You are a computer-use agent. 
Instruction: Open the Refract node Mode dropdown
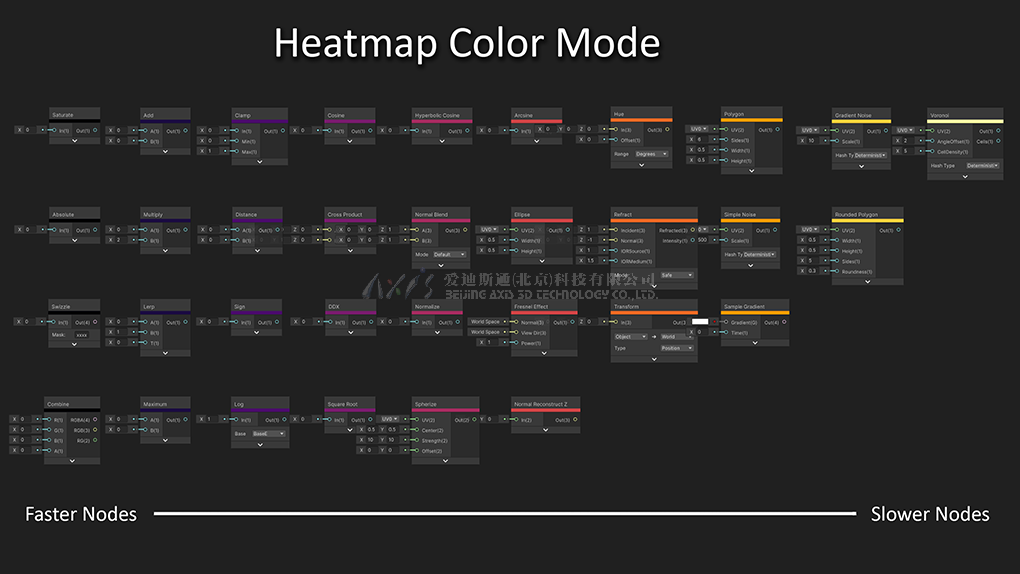click(x=677, y=274)
